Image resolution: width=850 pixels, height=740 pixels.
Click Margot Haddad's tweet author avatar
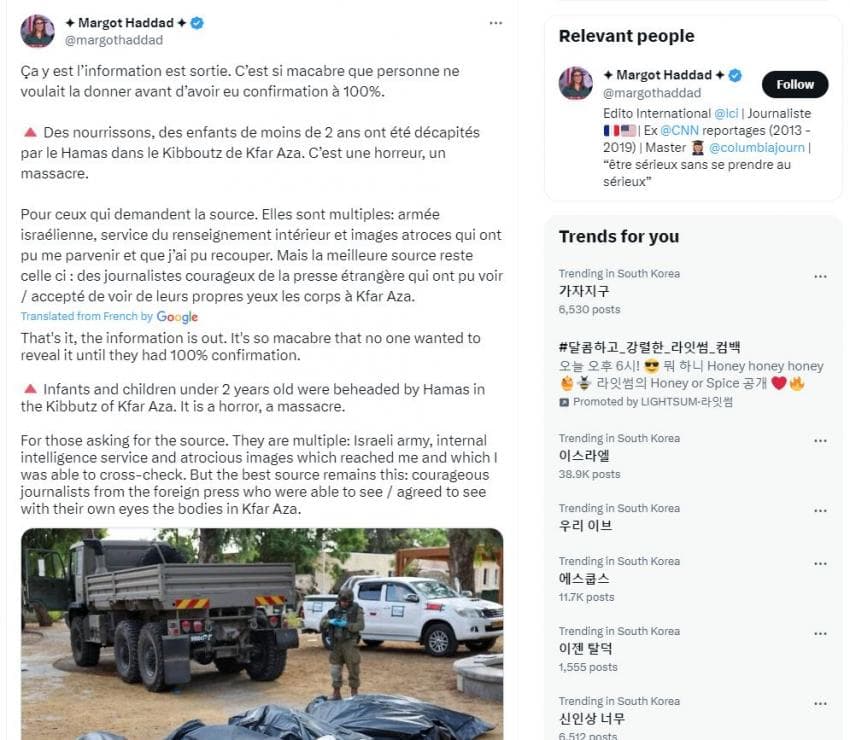pos(38,31)
